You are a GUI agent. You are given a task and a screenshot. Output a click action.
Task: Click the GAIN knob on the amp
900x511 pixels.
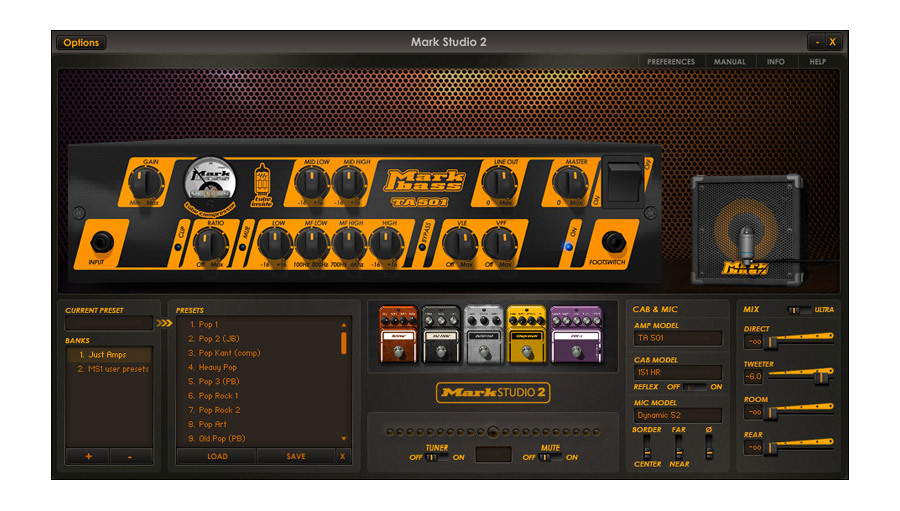pyautogui.click(x=145, y=184)
